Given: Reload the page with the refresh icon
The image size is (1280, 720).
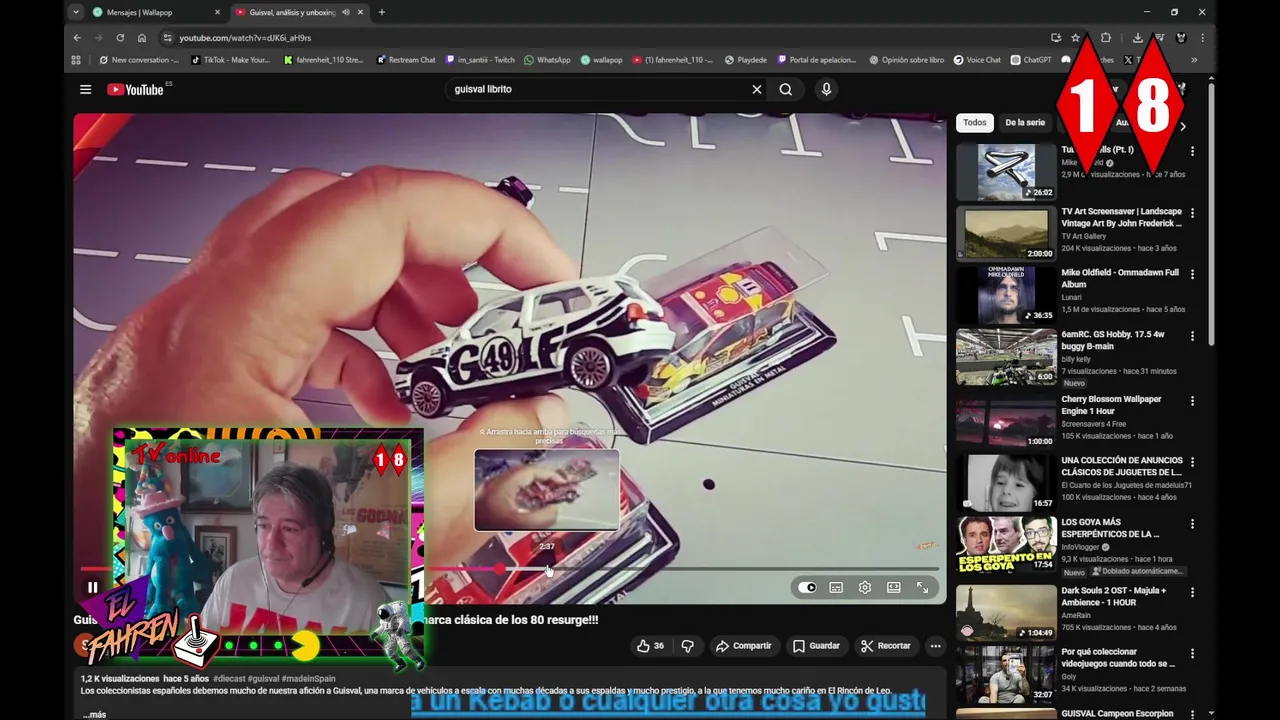Looking at the screenshot, I should point(120,38).
